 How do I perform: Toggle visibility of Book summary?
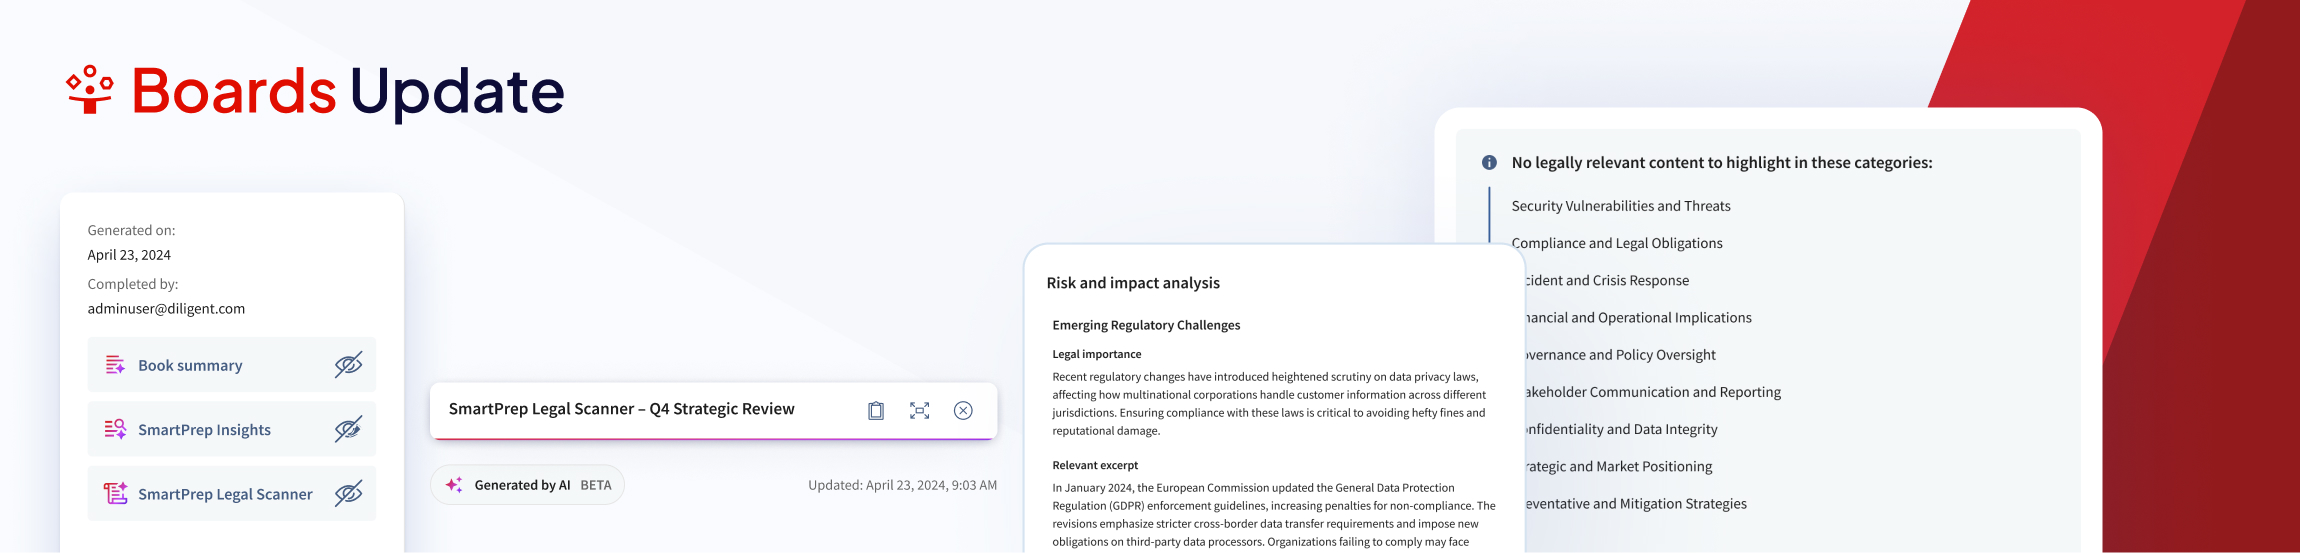pos(348,365)
